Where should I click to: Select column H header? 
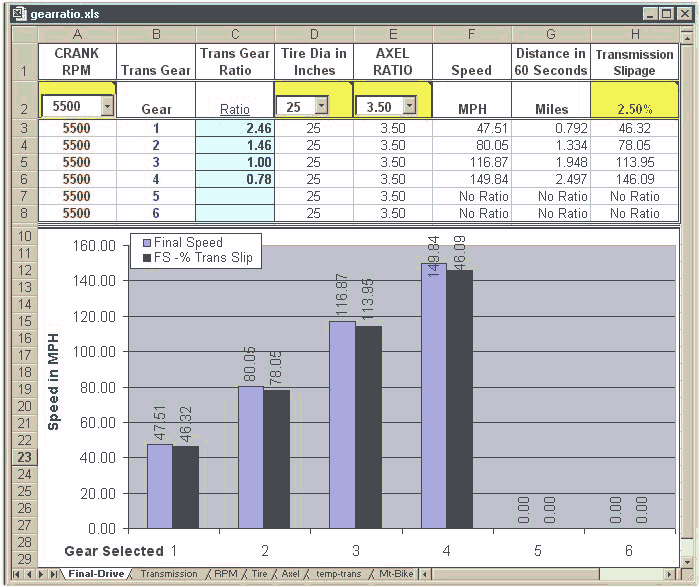coord(635,34)
